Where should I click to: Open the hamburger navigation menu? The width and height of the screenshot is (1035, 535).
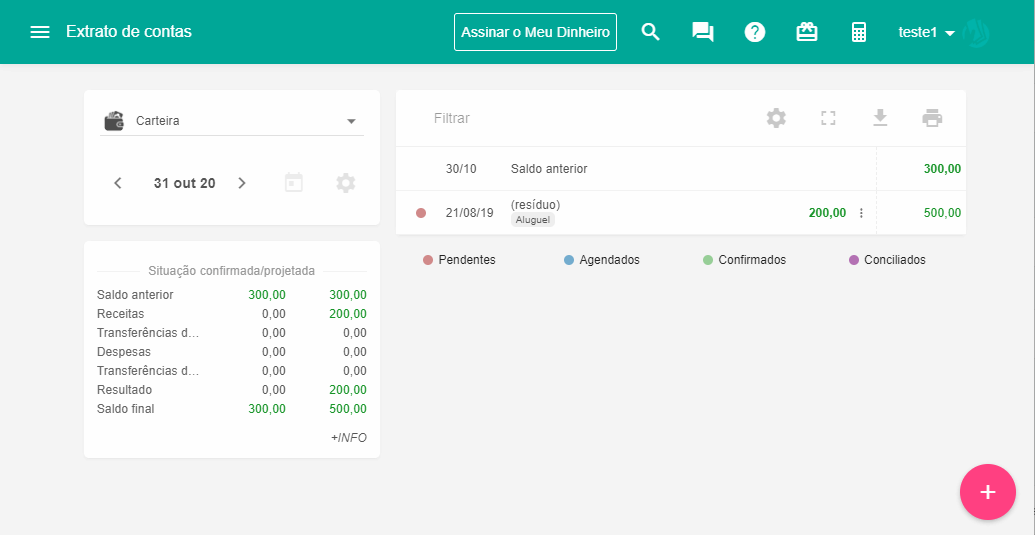click(40, 32)
